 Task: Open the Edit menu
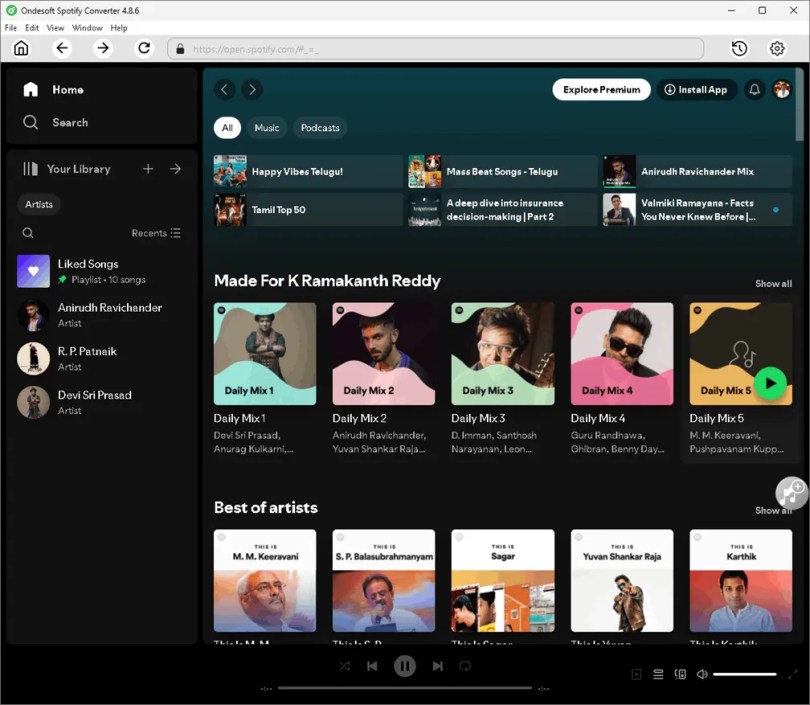tap(32, 28)
